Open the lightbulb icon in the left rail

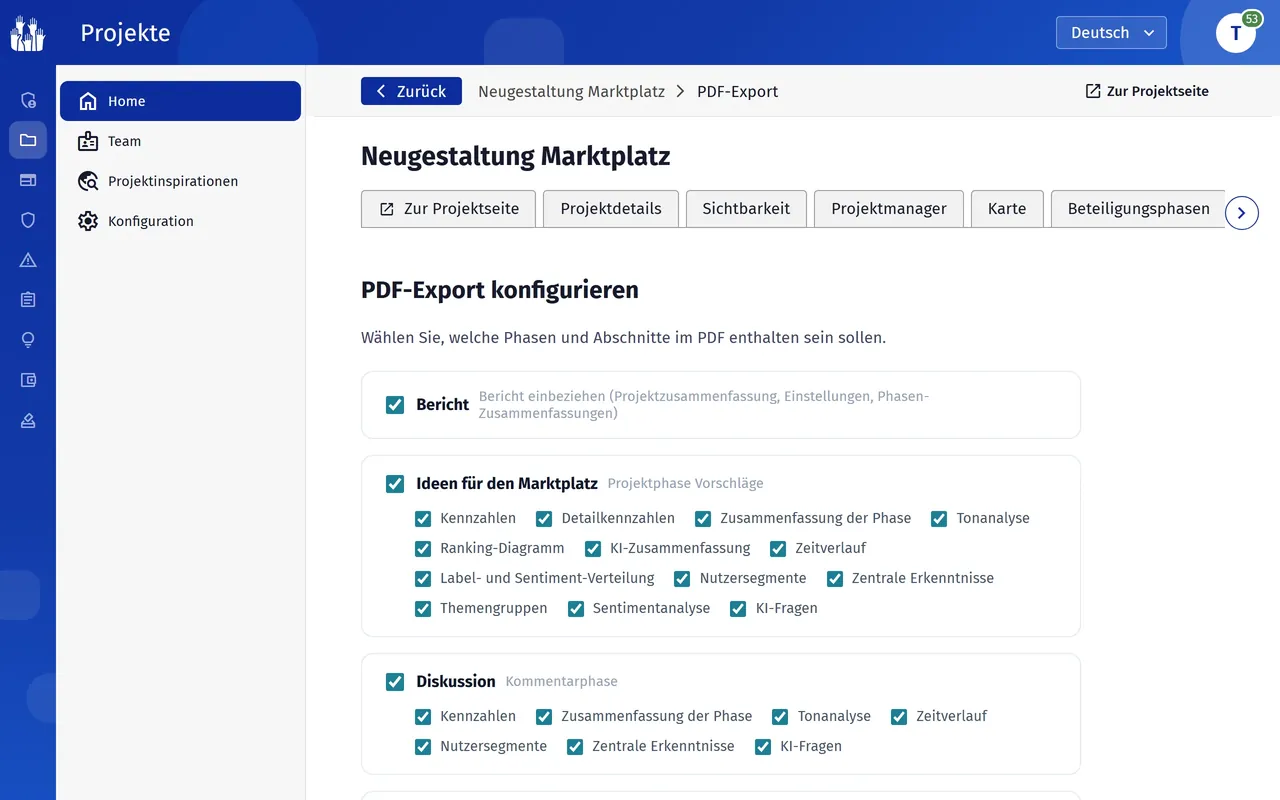pos(28,340)
